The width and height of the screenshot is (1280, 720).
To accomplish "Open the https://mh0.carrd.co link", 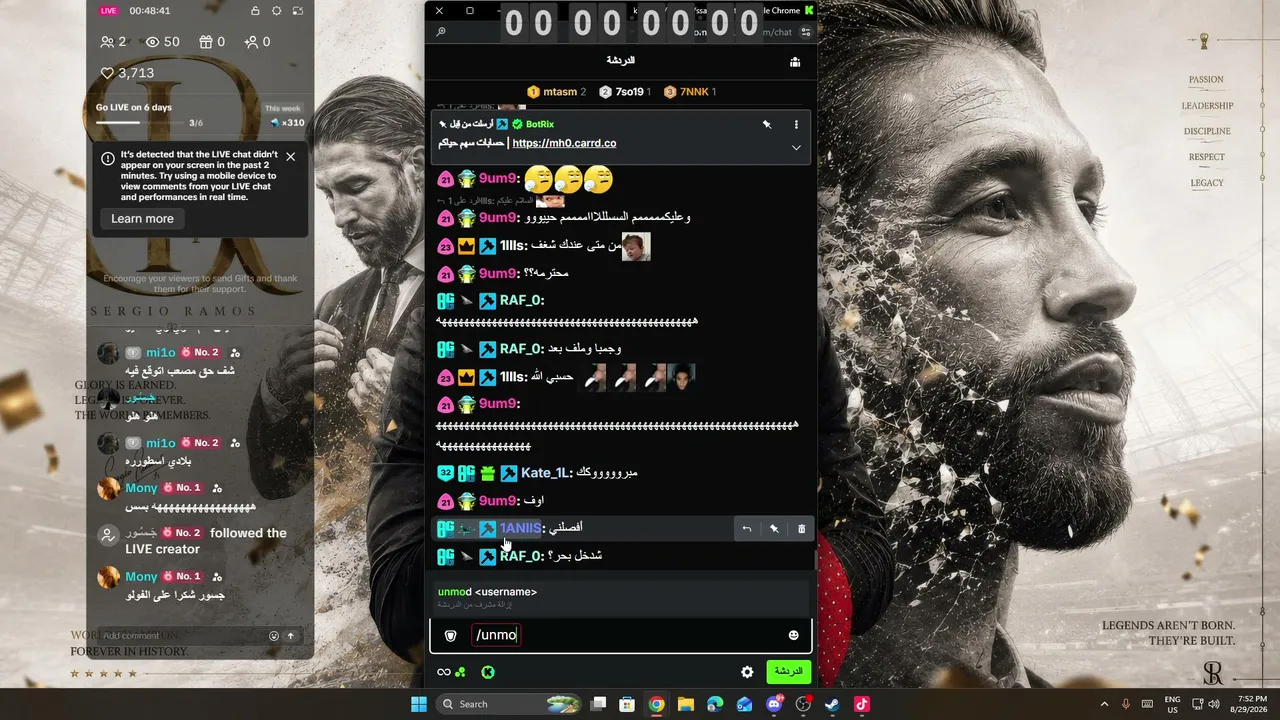I will (x=564, y=143).
